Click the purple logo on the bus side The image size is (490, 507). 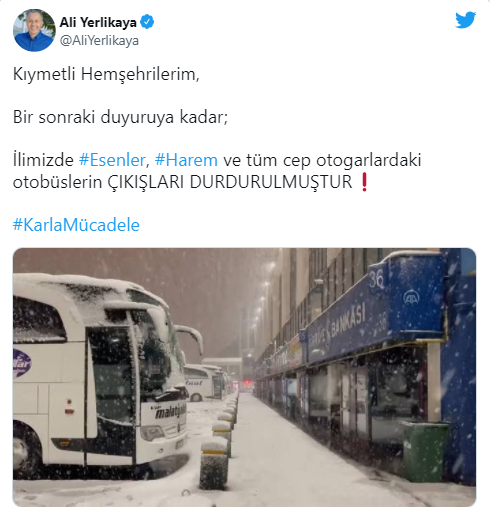tap(21, 363)
